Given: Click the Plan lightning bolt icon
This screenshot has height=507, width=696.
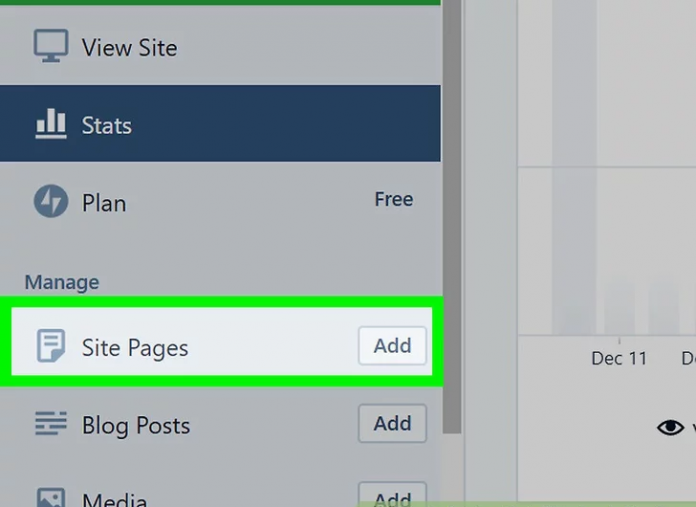Looking at the screenshot, I should click(x=51, y=202).
